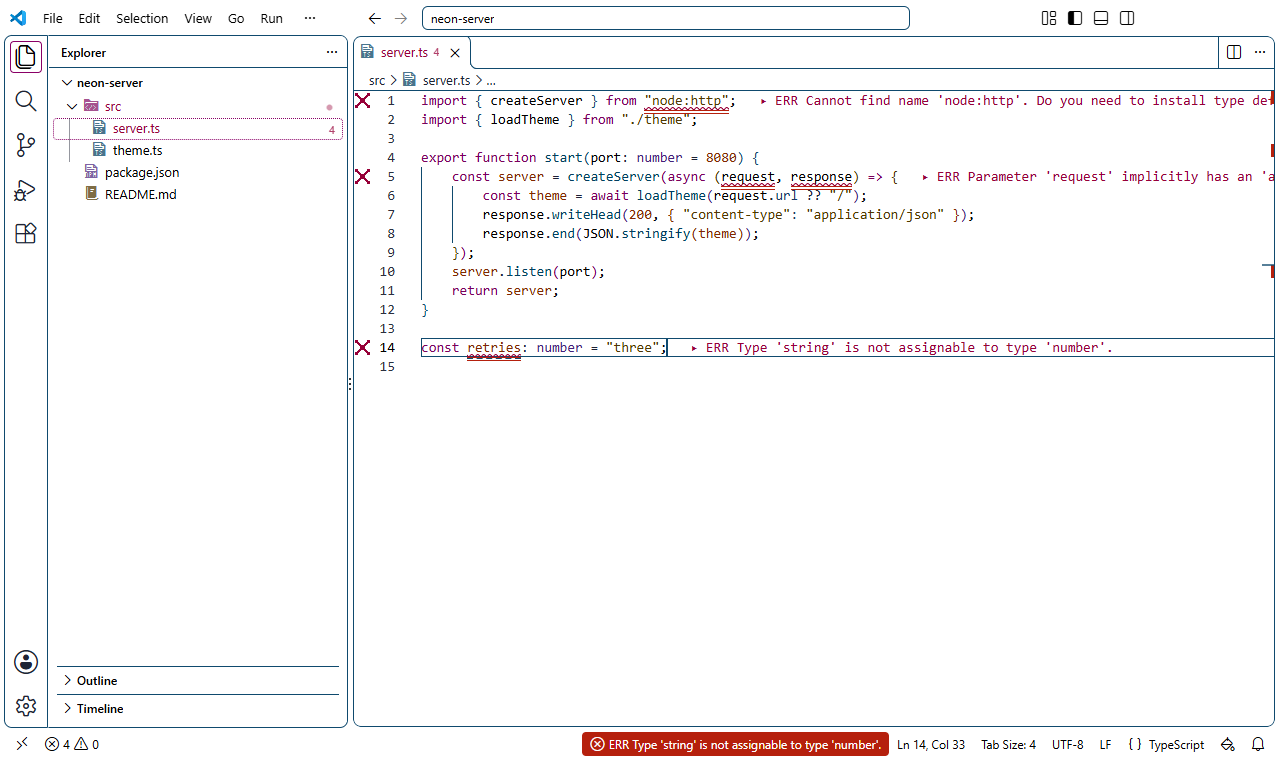
Task: Change end of line sequence LF
Action: tap(1105, 744)
